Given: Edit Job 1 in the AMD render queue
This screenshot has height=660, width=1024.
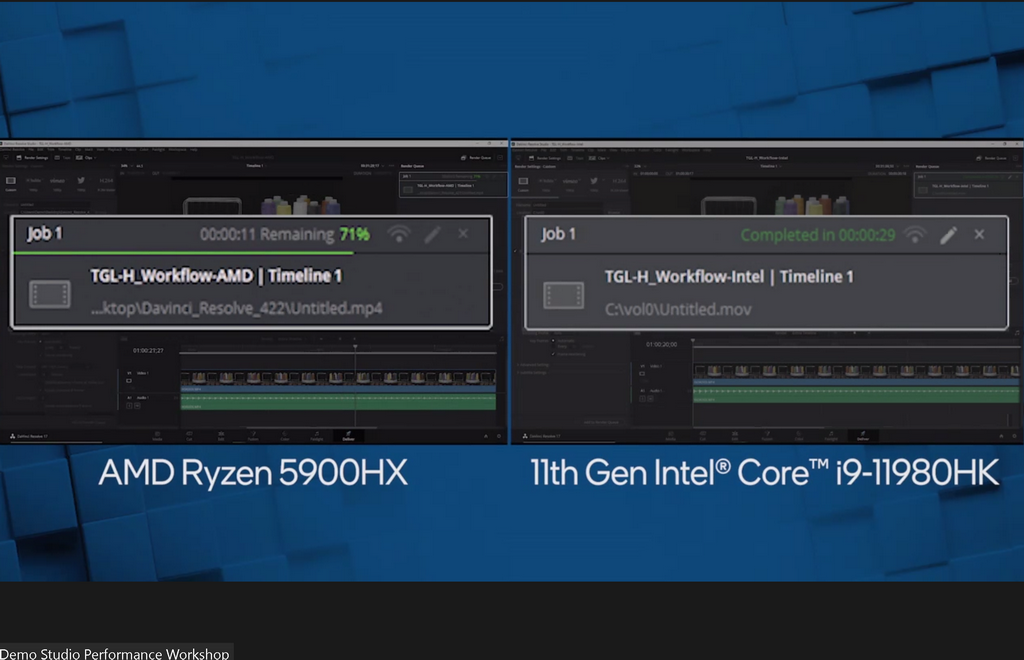Looking at the screenshot, I should point(432,234).
